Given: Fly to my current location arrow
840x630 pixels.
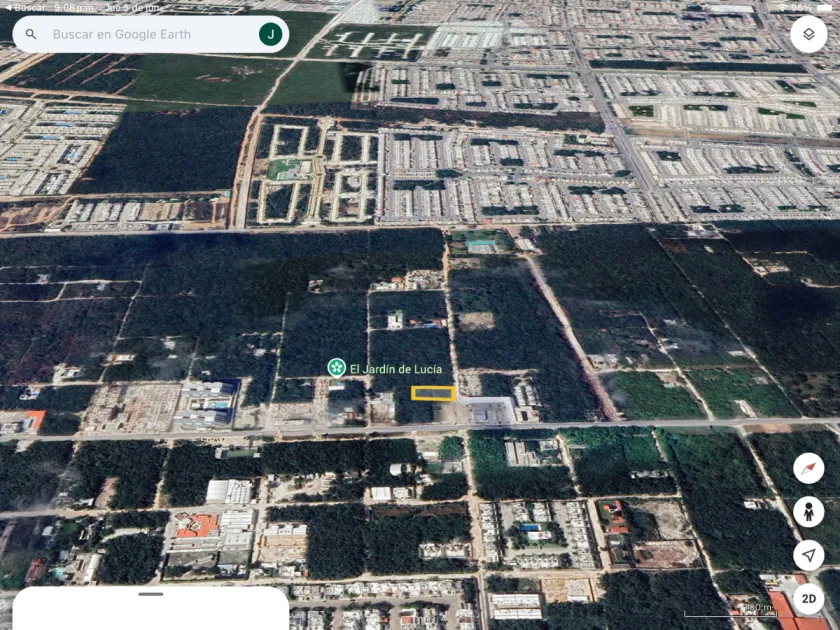Looking at the screenshot, I should click(808, 555).
